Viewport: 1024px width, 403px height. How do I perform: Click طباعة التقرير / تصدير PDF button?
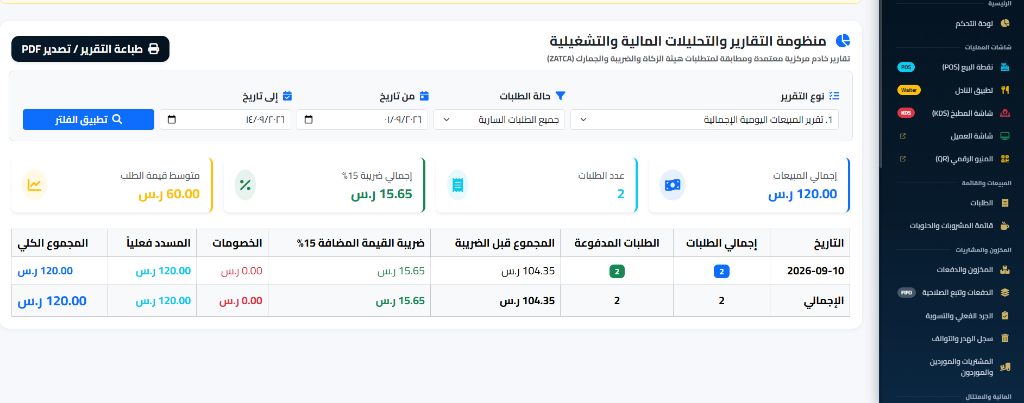pyautogui.click(x=90, y=49)
